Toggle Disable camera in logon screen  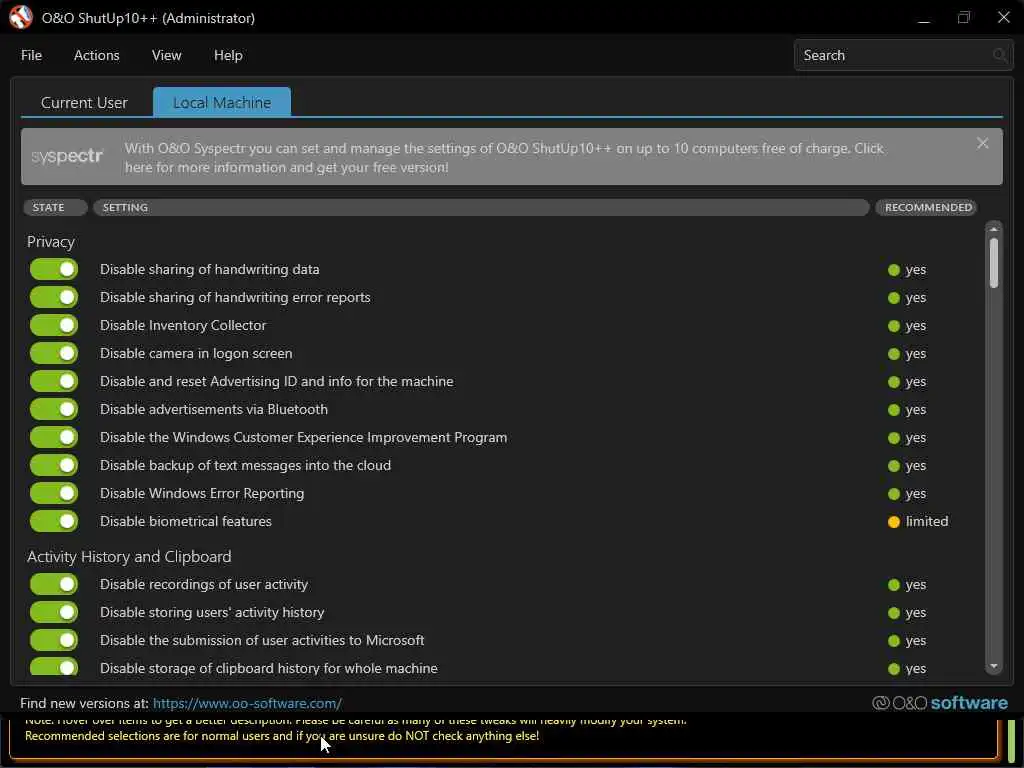(x=54, y=353)
